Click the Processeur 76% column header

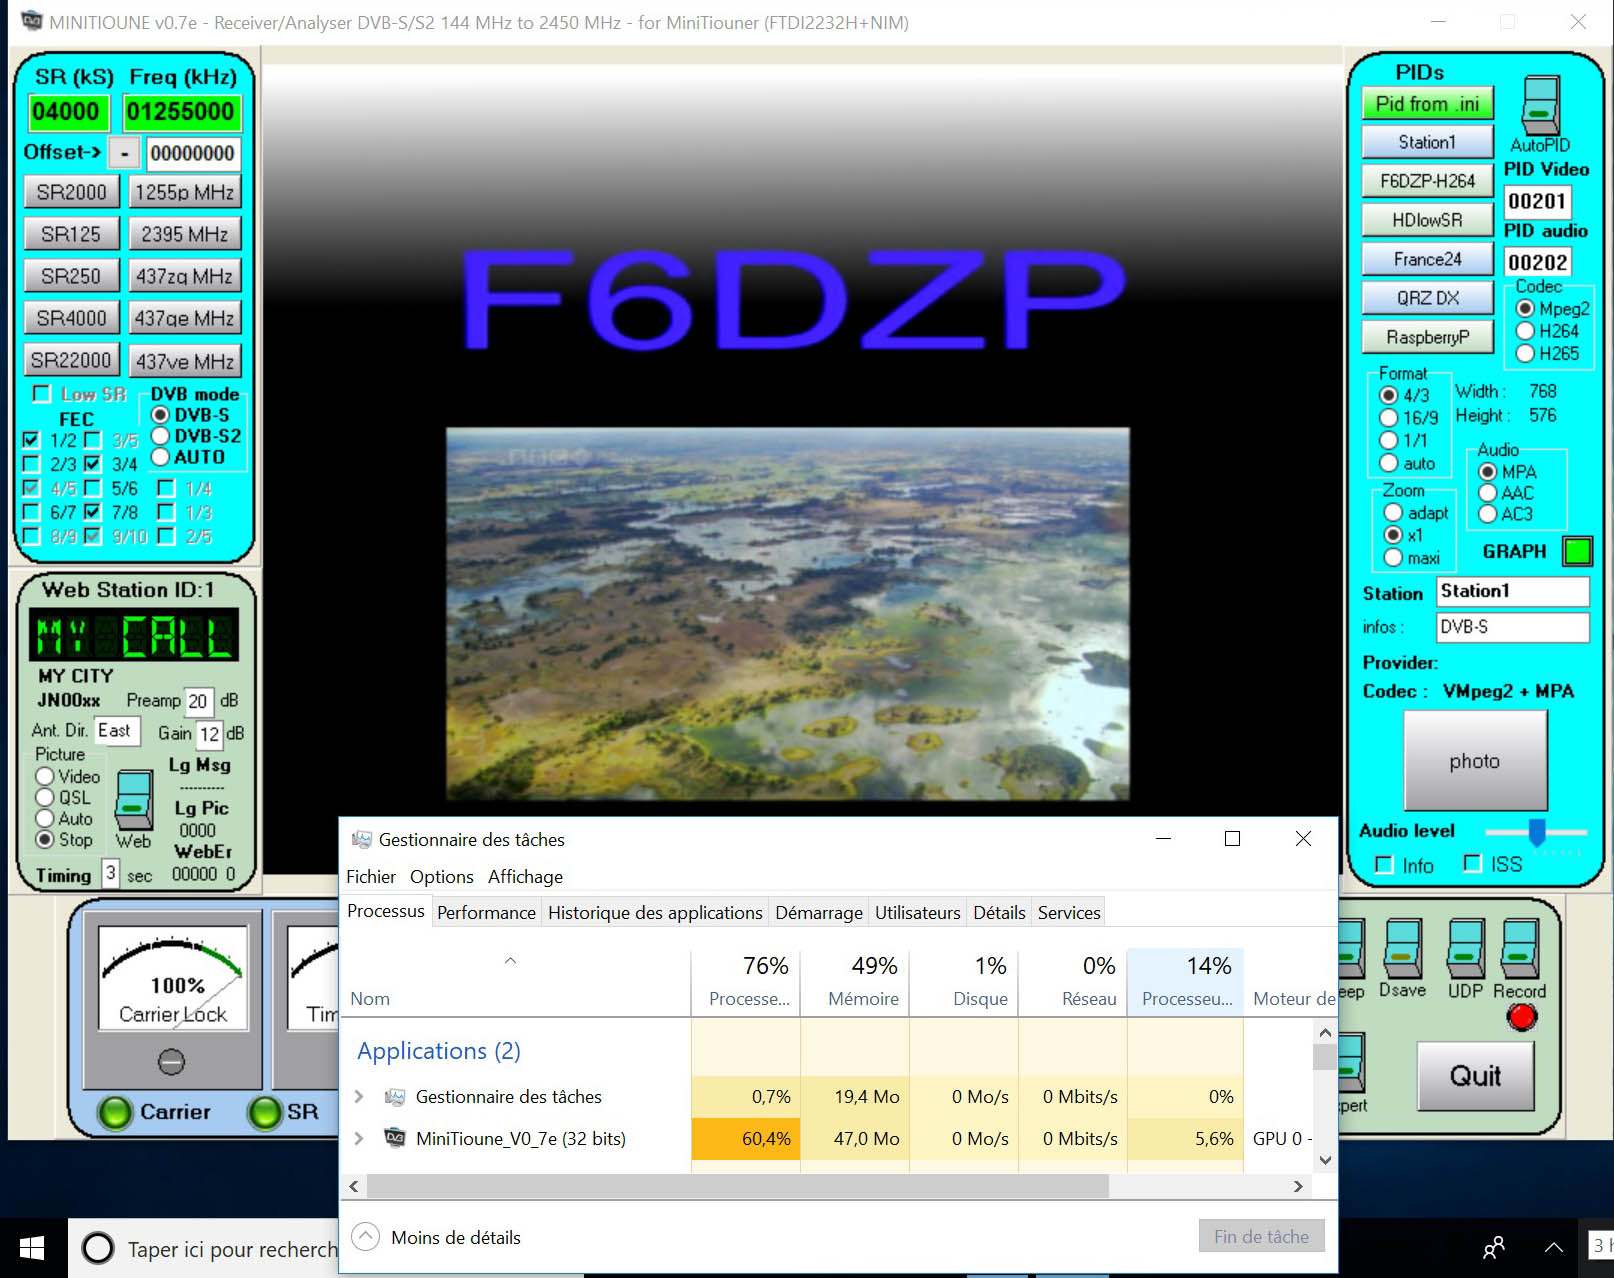coord(746,982)
